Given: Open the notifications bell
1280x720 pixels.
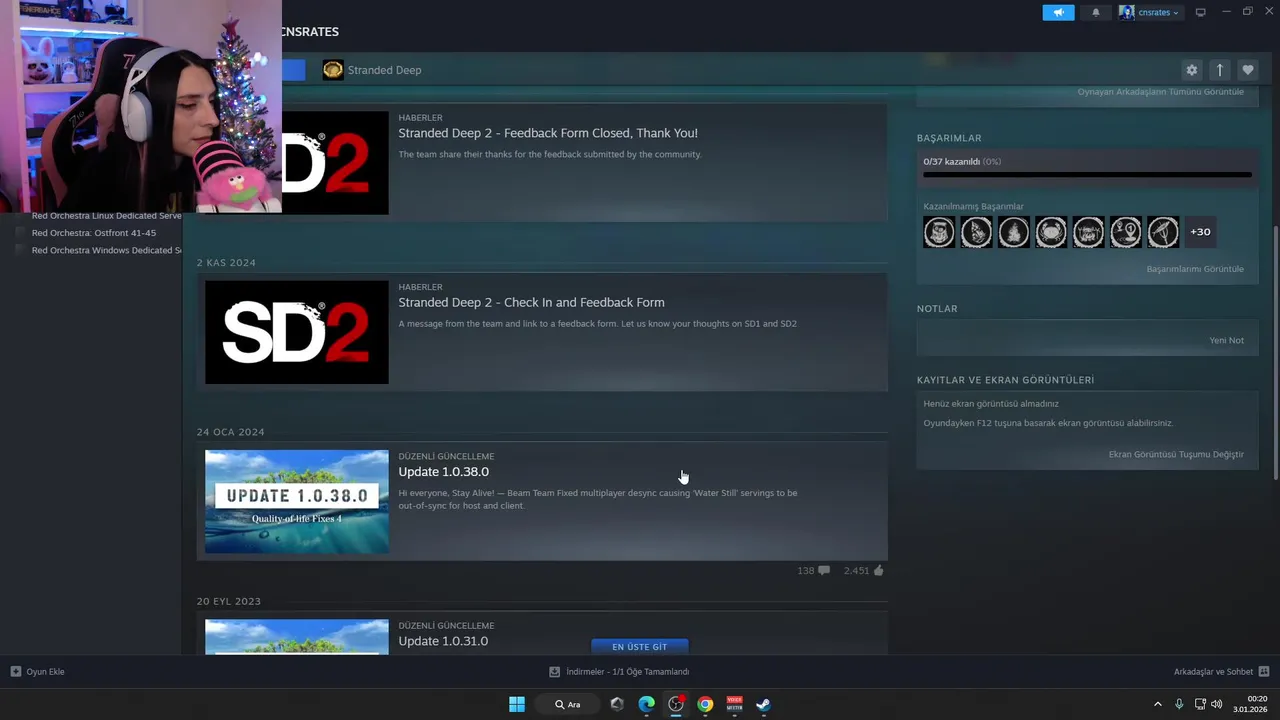Looking at the screenshot, I should tap(1096, 12).
